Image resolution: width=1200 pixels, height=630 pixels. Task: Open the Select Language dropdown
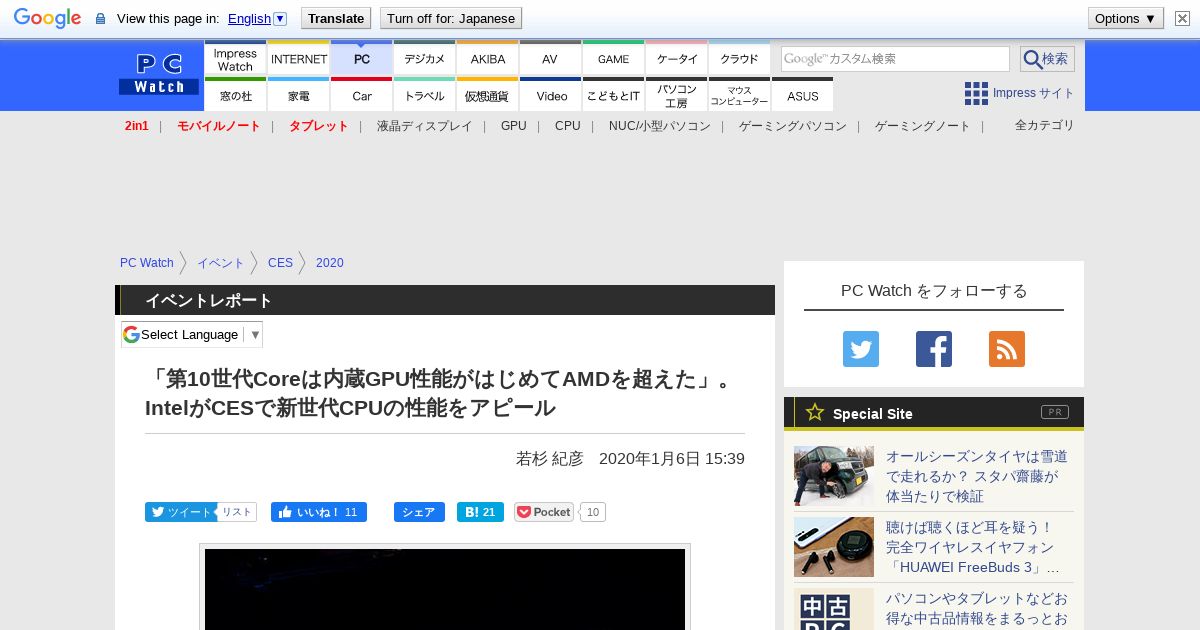(x=192, y=334)
